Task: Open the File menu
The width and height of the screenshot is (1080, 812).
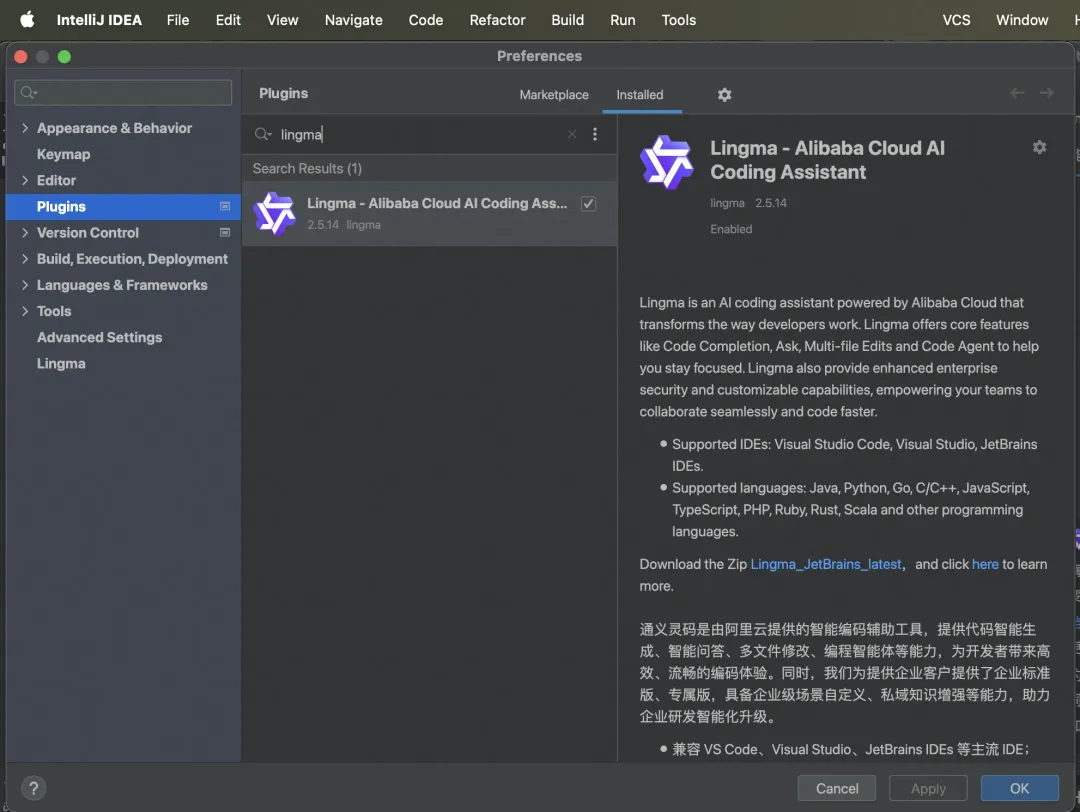Action: 178,20
